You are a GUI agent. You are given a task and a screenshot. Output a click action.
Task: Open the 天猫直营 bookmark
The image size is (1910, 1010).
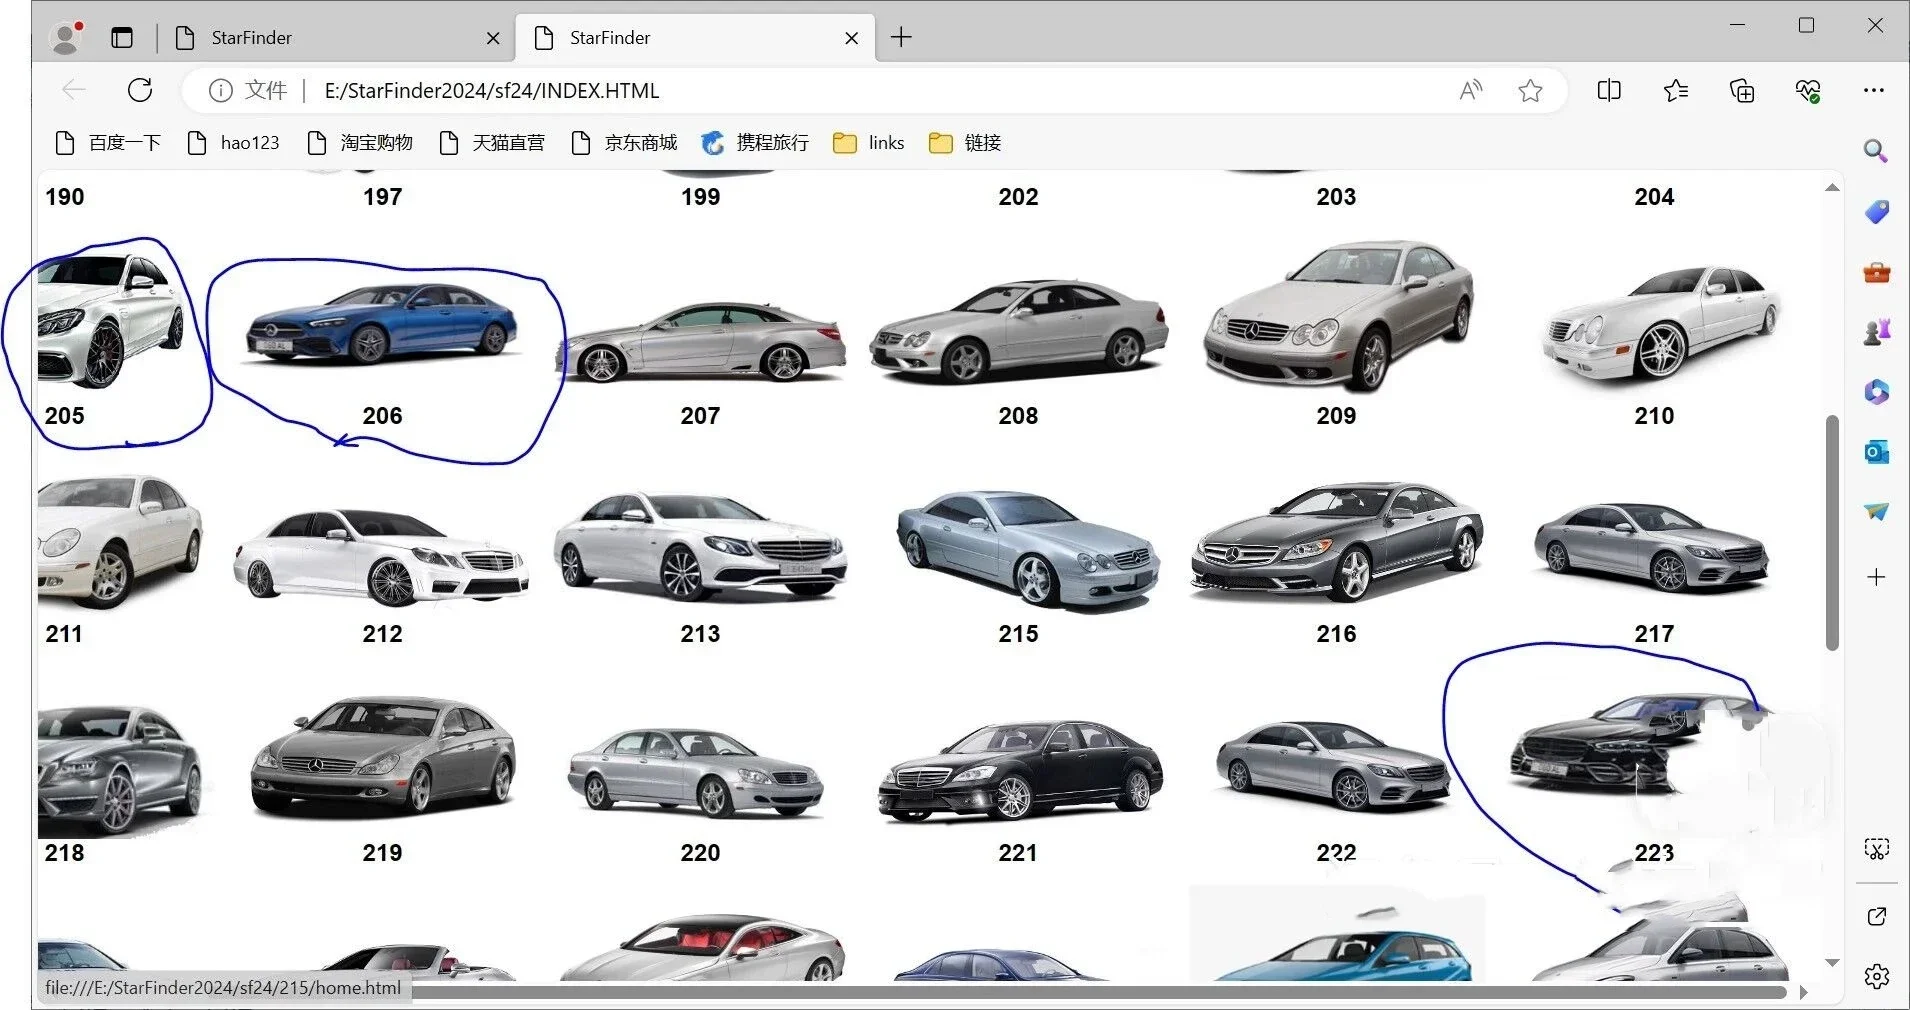[x=492, y=143]
